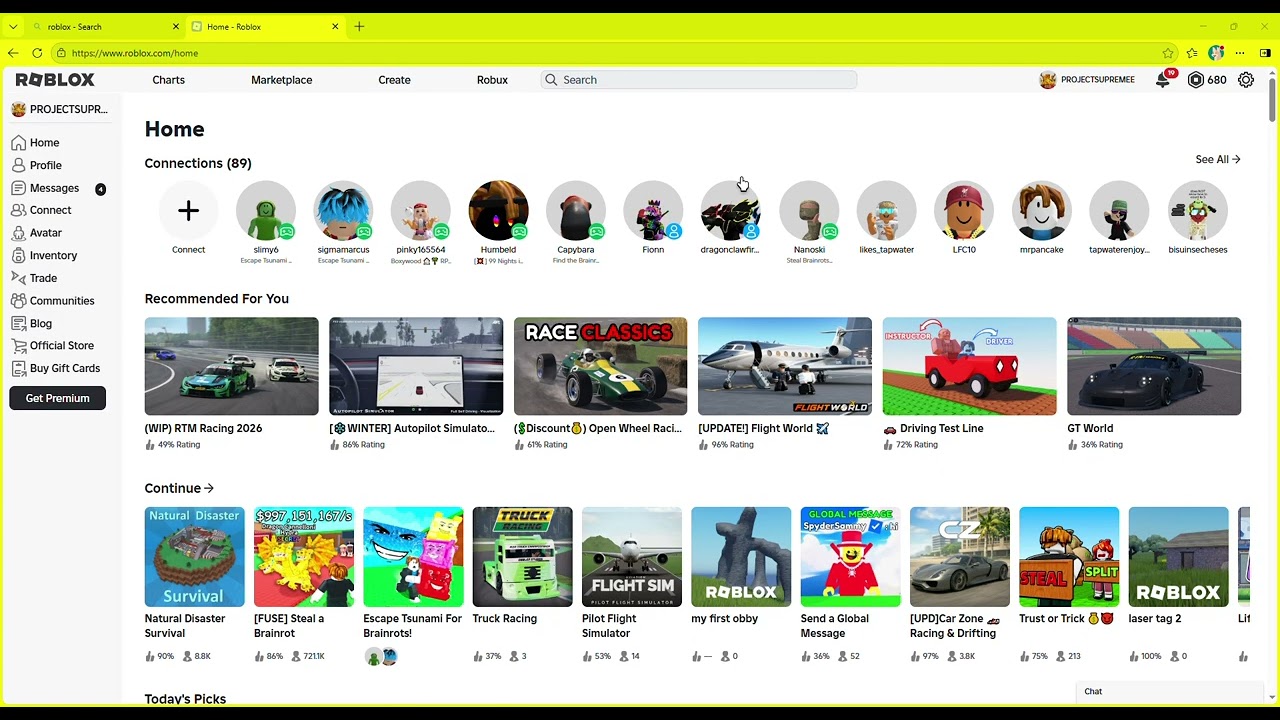Image resolution: width=1280 pixels, height=720 pixels.
Task: Open the Robux menu item
Action: 492,80
